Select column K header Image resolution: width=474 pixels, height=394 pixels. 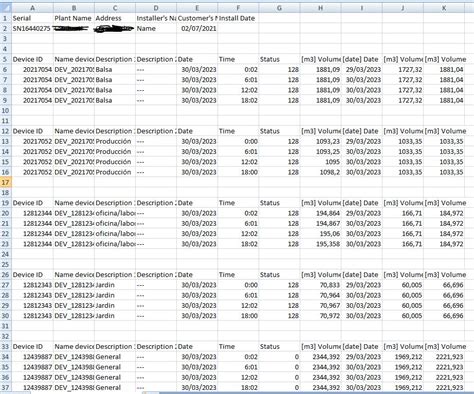[444, 8]
